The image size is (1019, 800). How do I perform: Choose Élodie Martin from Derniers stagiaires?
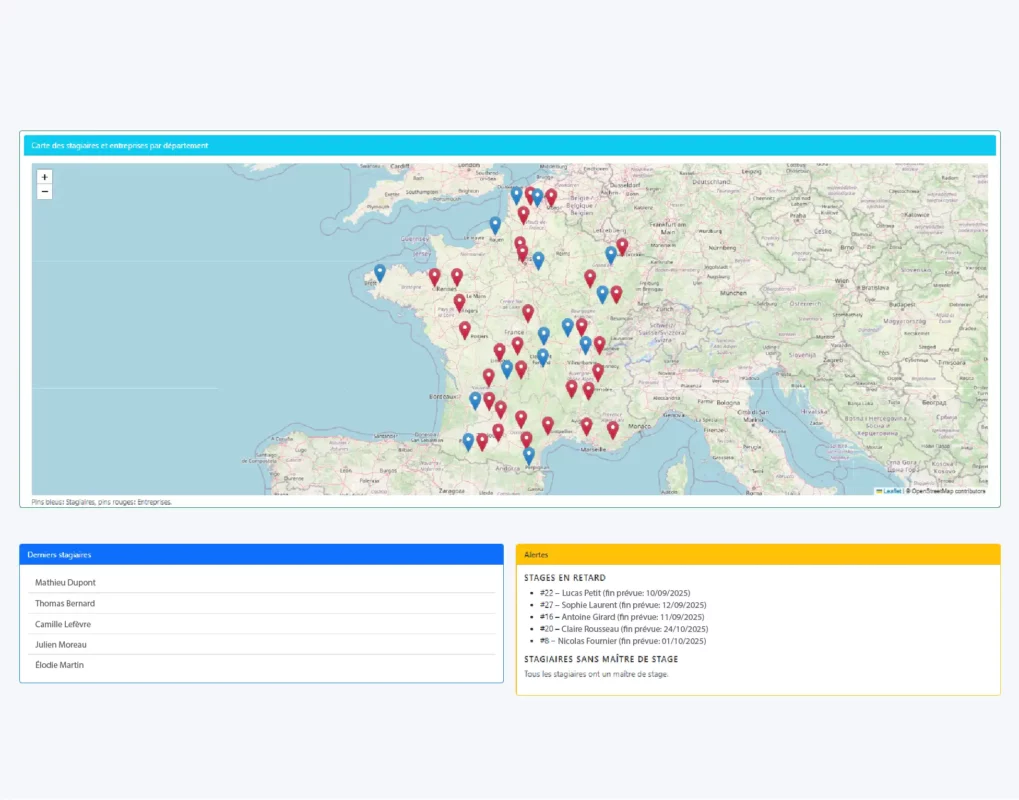click(59, 665)
